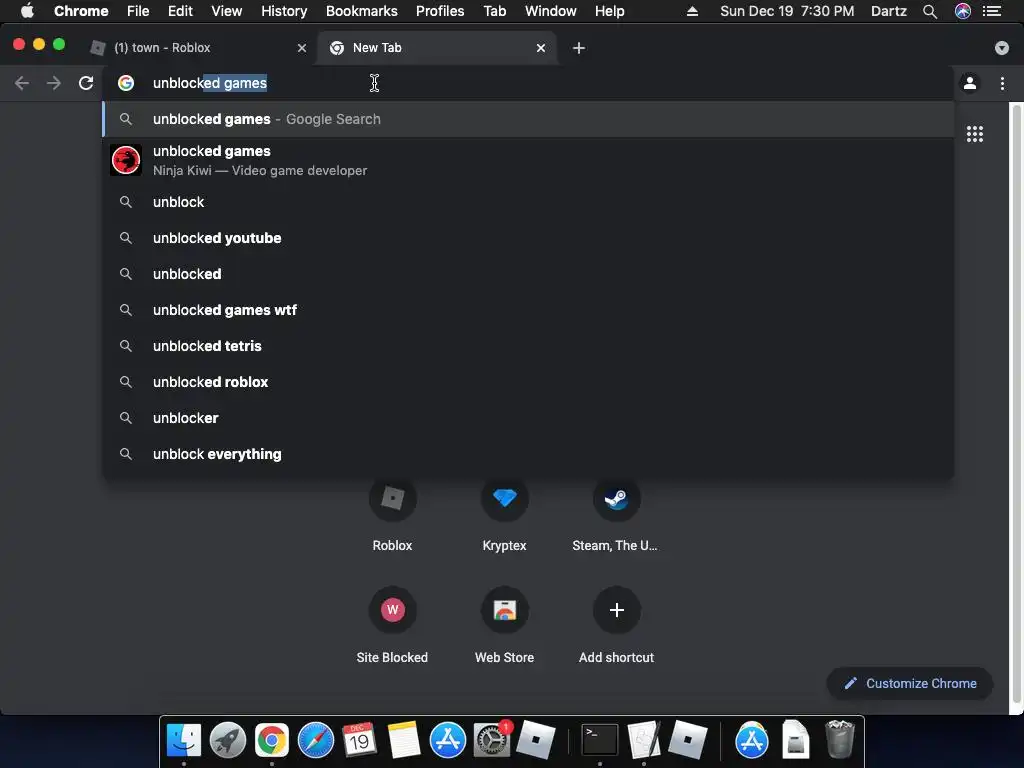
Task: Open Chrome from the dock
Action: point(272,740)
